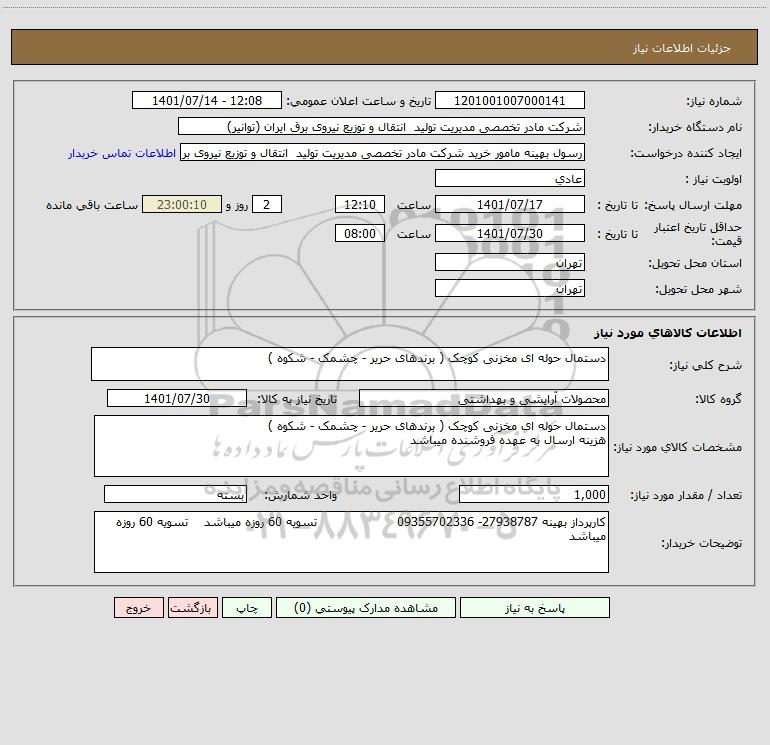Click the اولویت نیاز field عادی
The height and width of the screenshot is (745, 770).
510,178
